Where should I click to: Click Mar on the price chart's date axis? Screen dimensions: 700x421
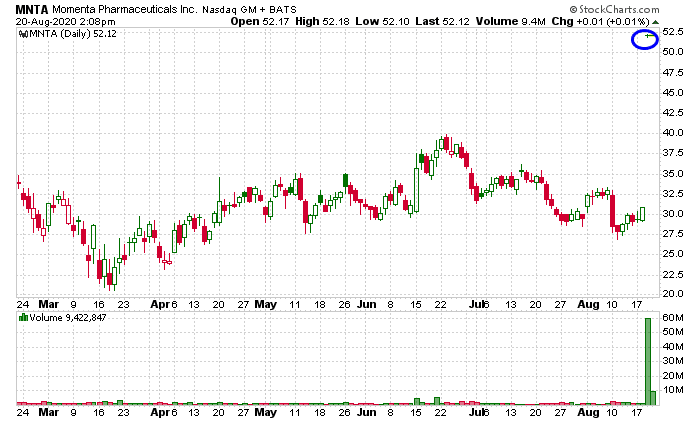pyautogui.click(x=49, y=304)
